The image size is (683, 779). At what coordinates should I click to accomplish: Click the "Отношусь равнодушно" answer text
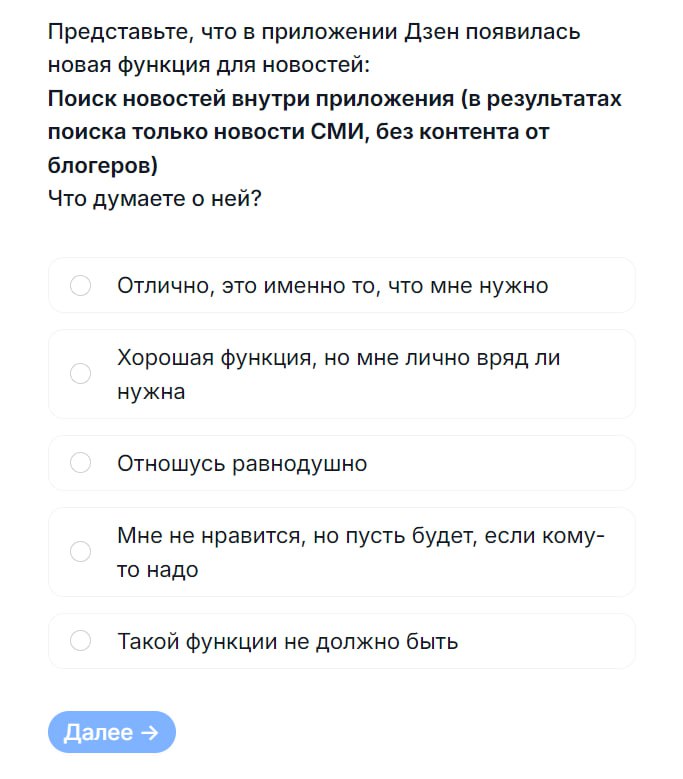coord(242,464)
